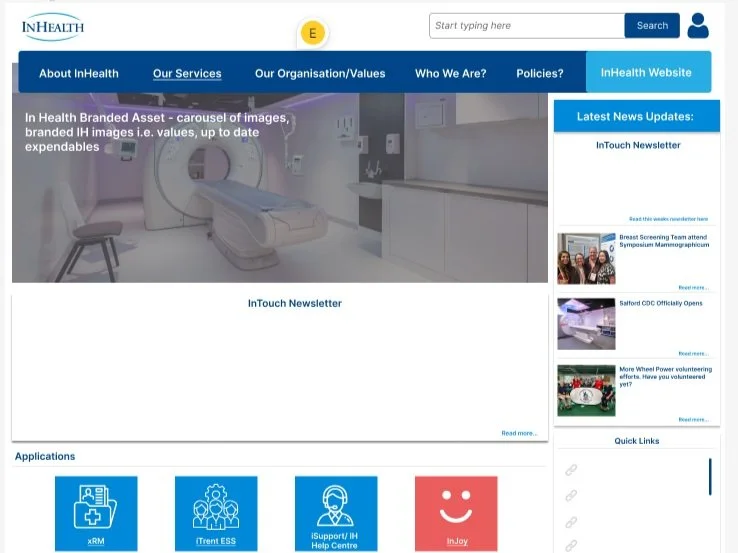The width and height of the screenshot is (738, 553).
Task: Launch the iTrent ESS application tile
Action: point(216,513)
